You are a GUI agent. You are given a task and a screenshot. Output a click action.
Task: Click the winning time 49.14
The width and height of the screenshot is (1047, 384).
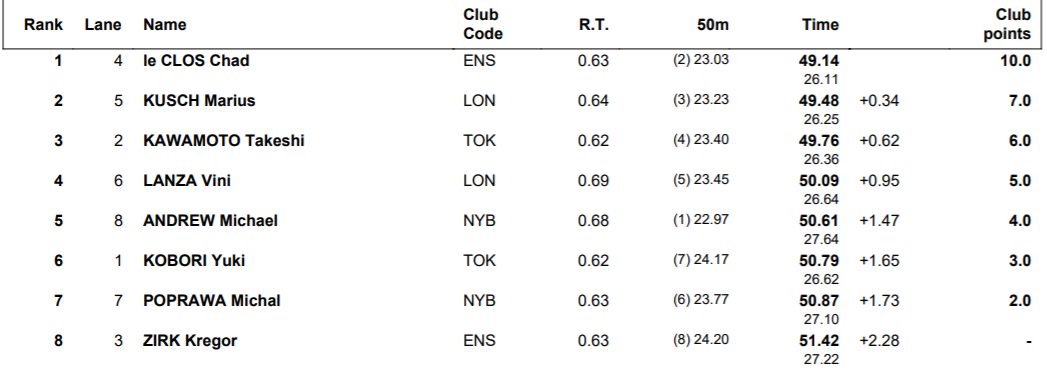[x=819, y=61]
